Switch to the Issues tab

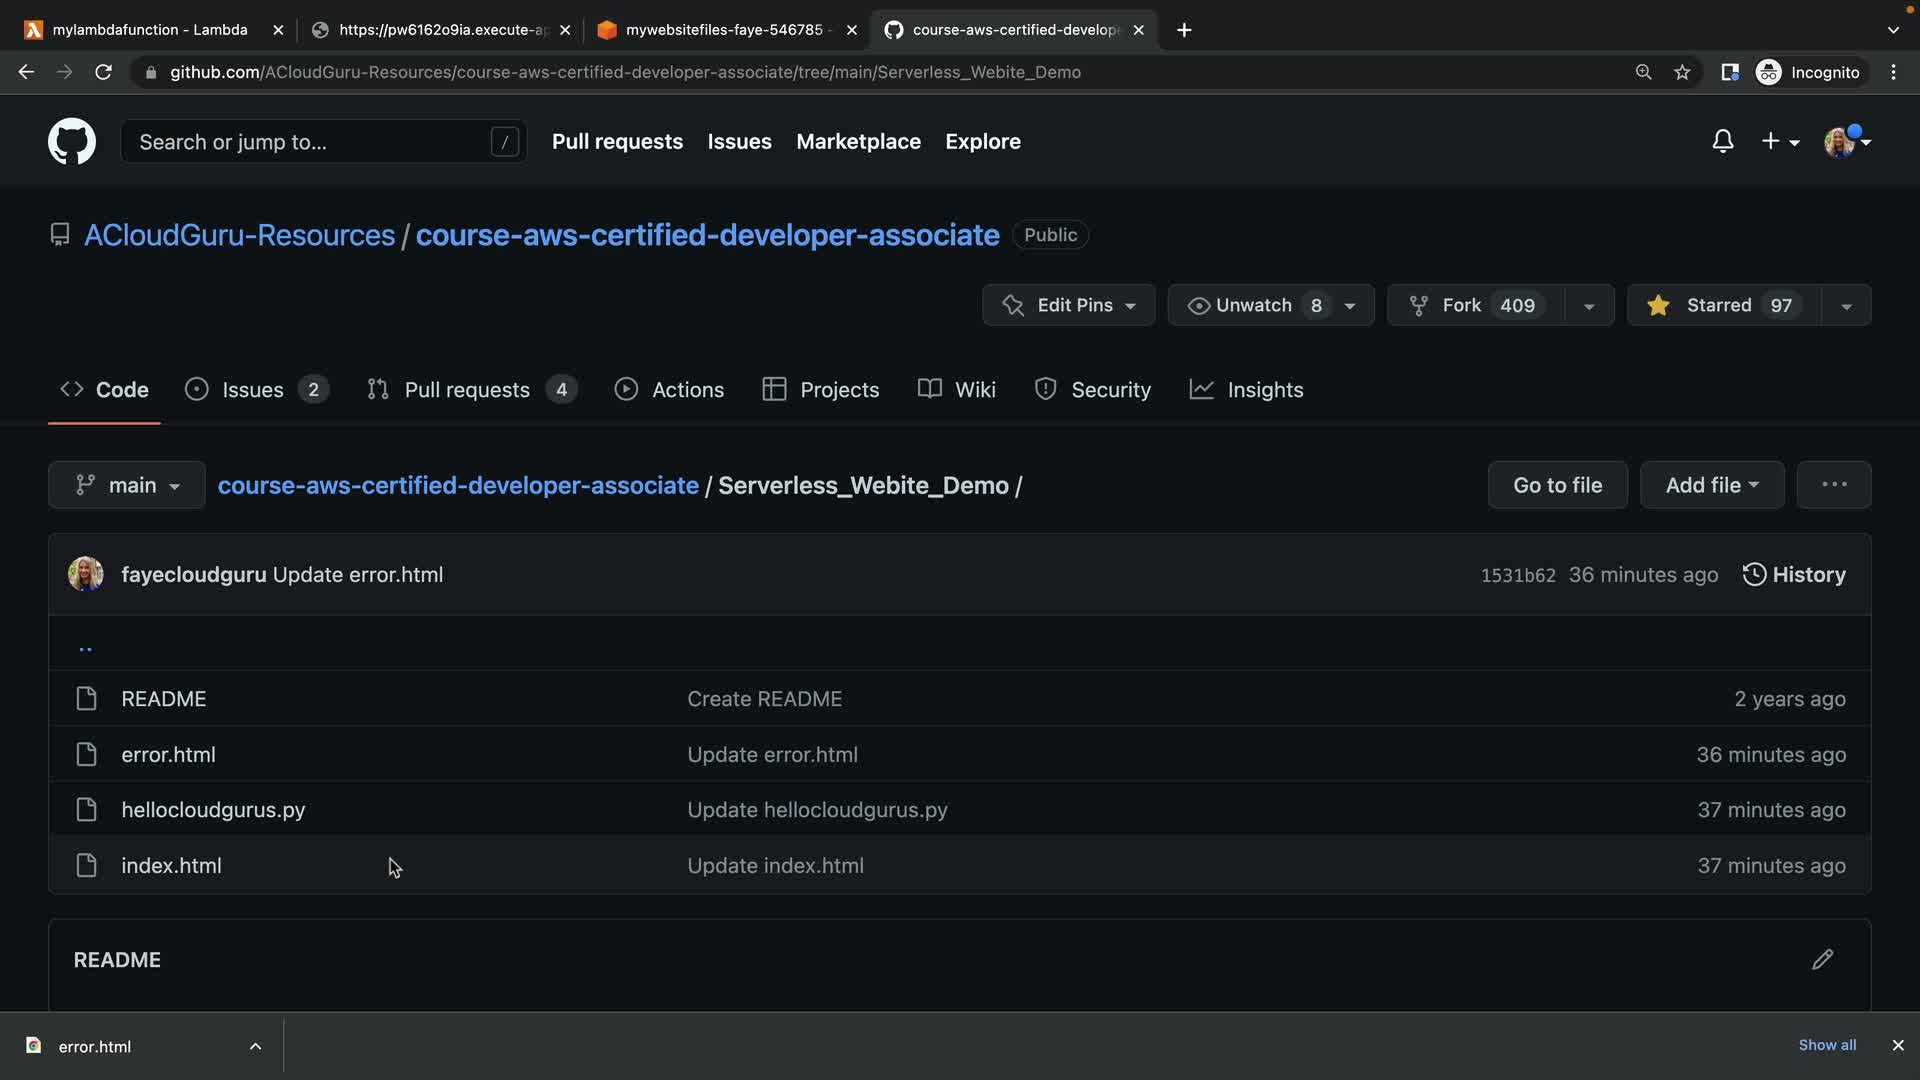coord(254,390)
